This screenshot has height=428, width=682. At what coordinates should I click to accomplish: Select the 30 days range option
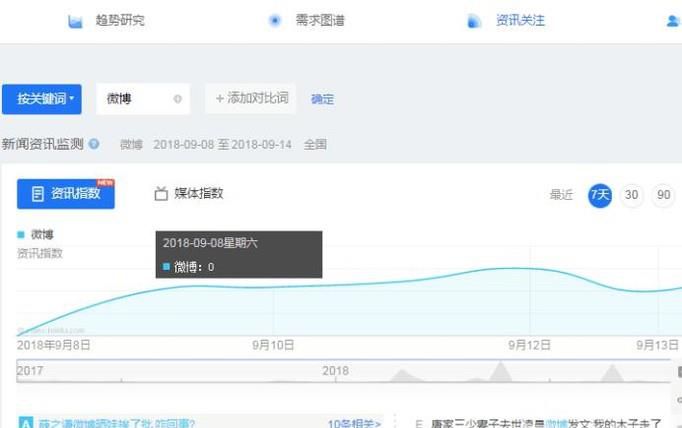[632, 195]
